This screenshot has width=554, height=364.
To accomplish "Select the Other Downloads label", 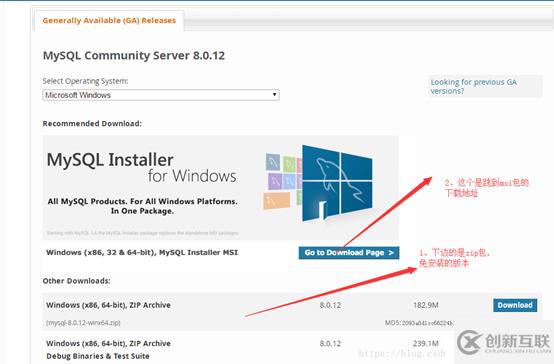I will coord(76,281).
